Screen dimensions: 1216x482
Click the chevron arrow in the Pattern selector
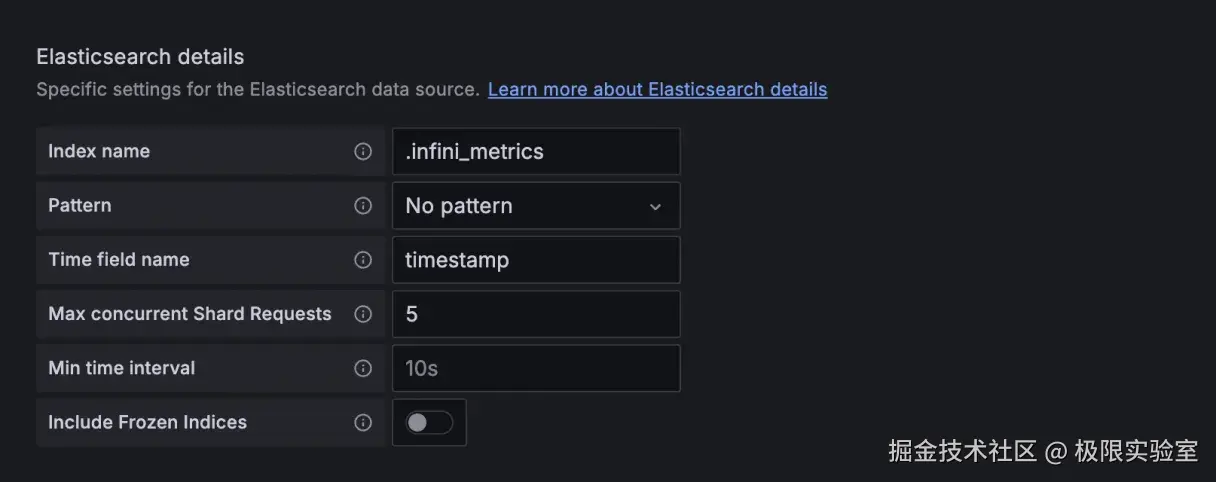coord(655,207)
